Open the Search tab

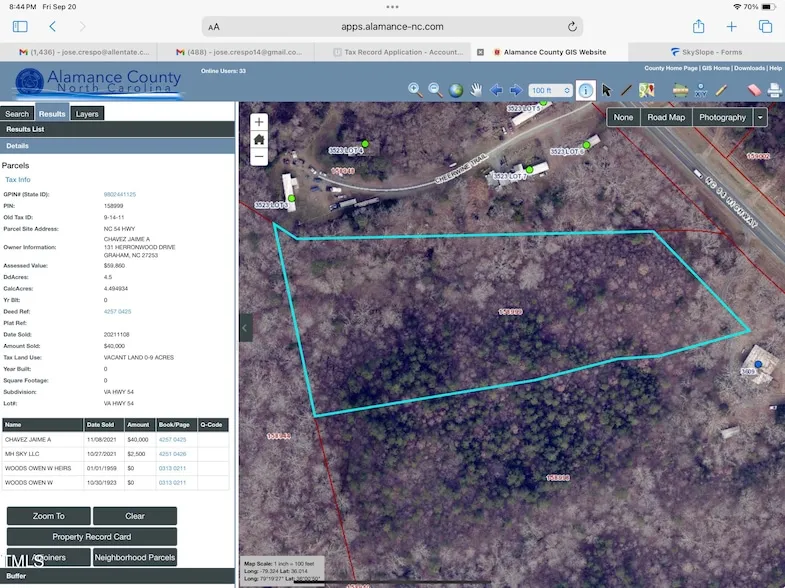(17, 114)
